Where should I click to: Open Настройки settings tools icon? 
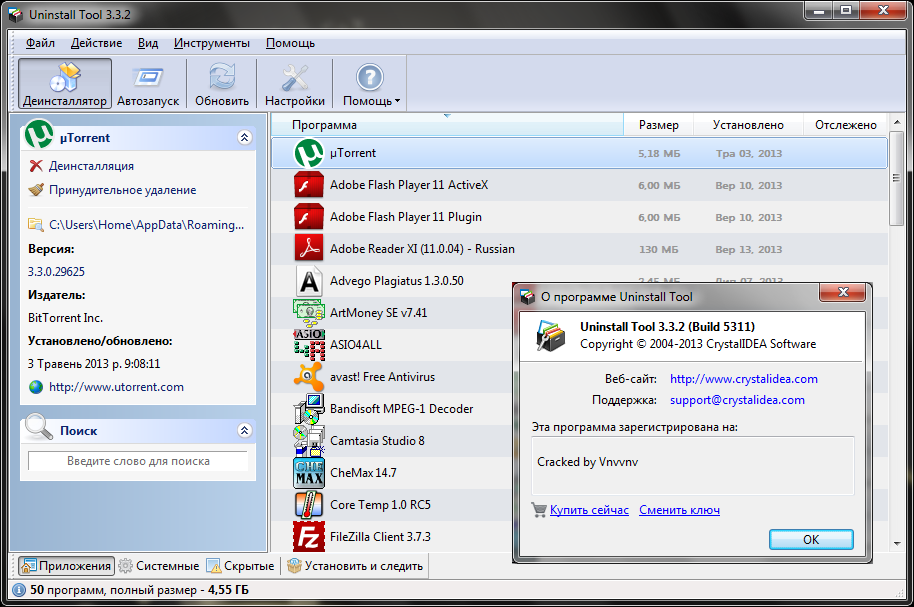[294, 83]
